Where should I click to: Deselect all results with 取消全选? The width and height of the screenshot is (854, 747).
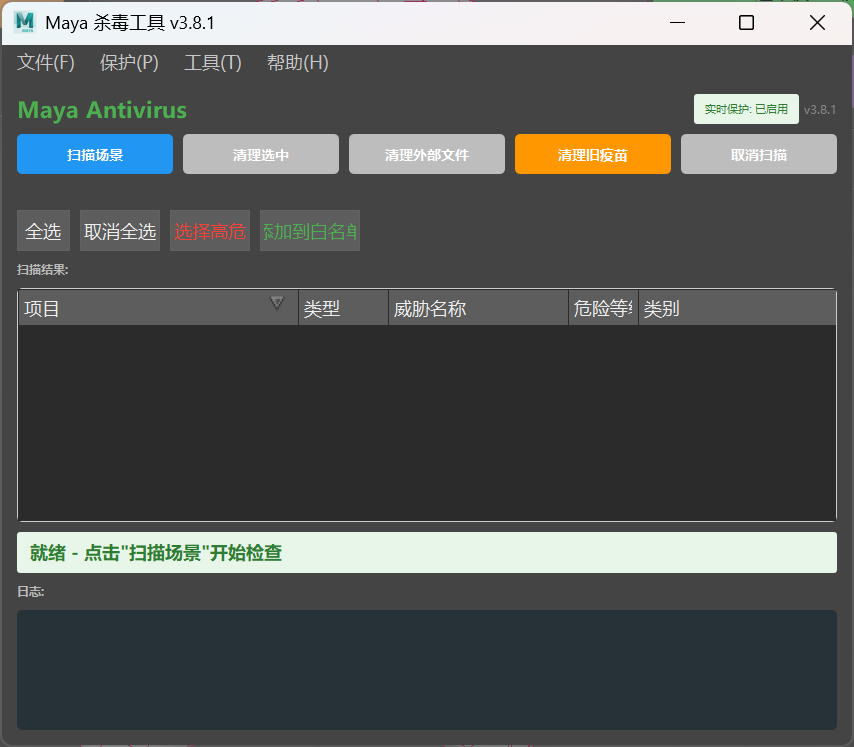[x=119, y=231]
